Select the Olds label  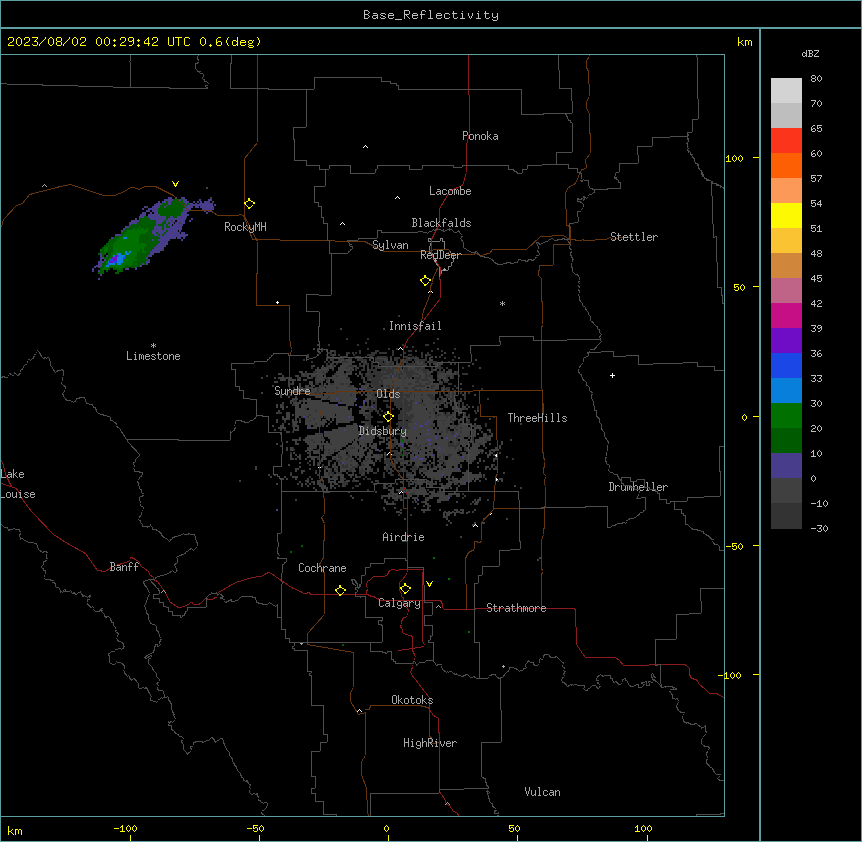pyautogui.click(x=388, y=394)
